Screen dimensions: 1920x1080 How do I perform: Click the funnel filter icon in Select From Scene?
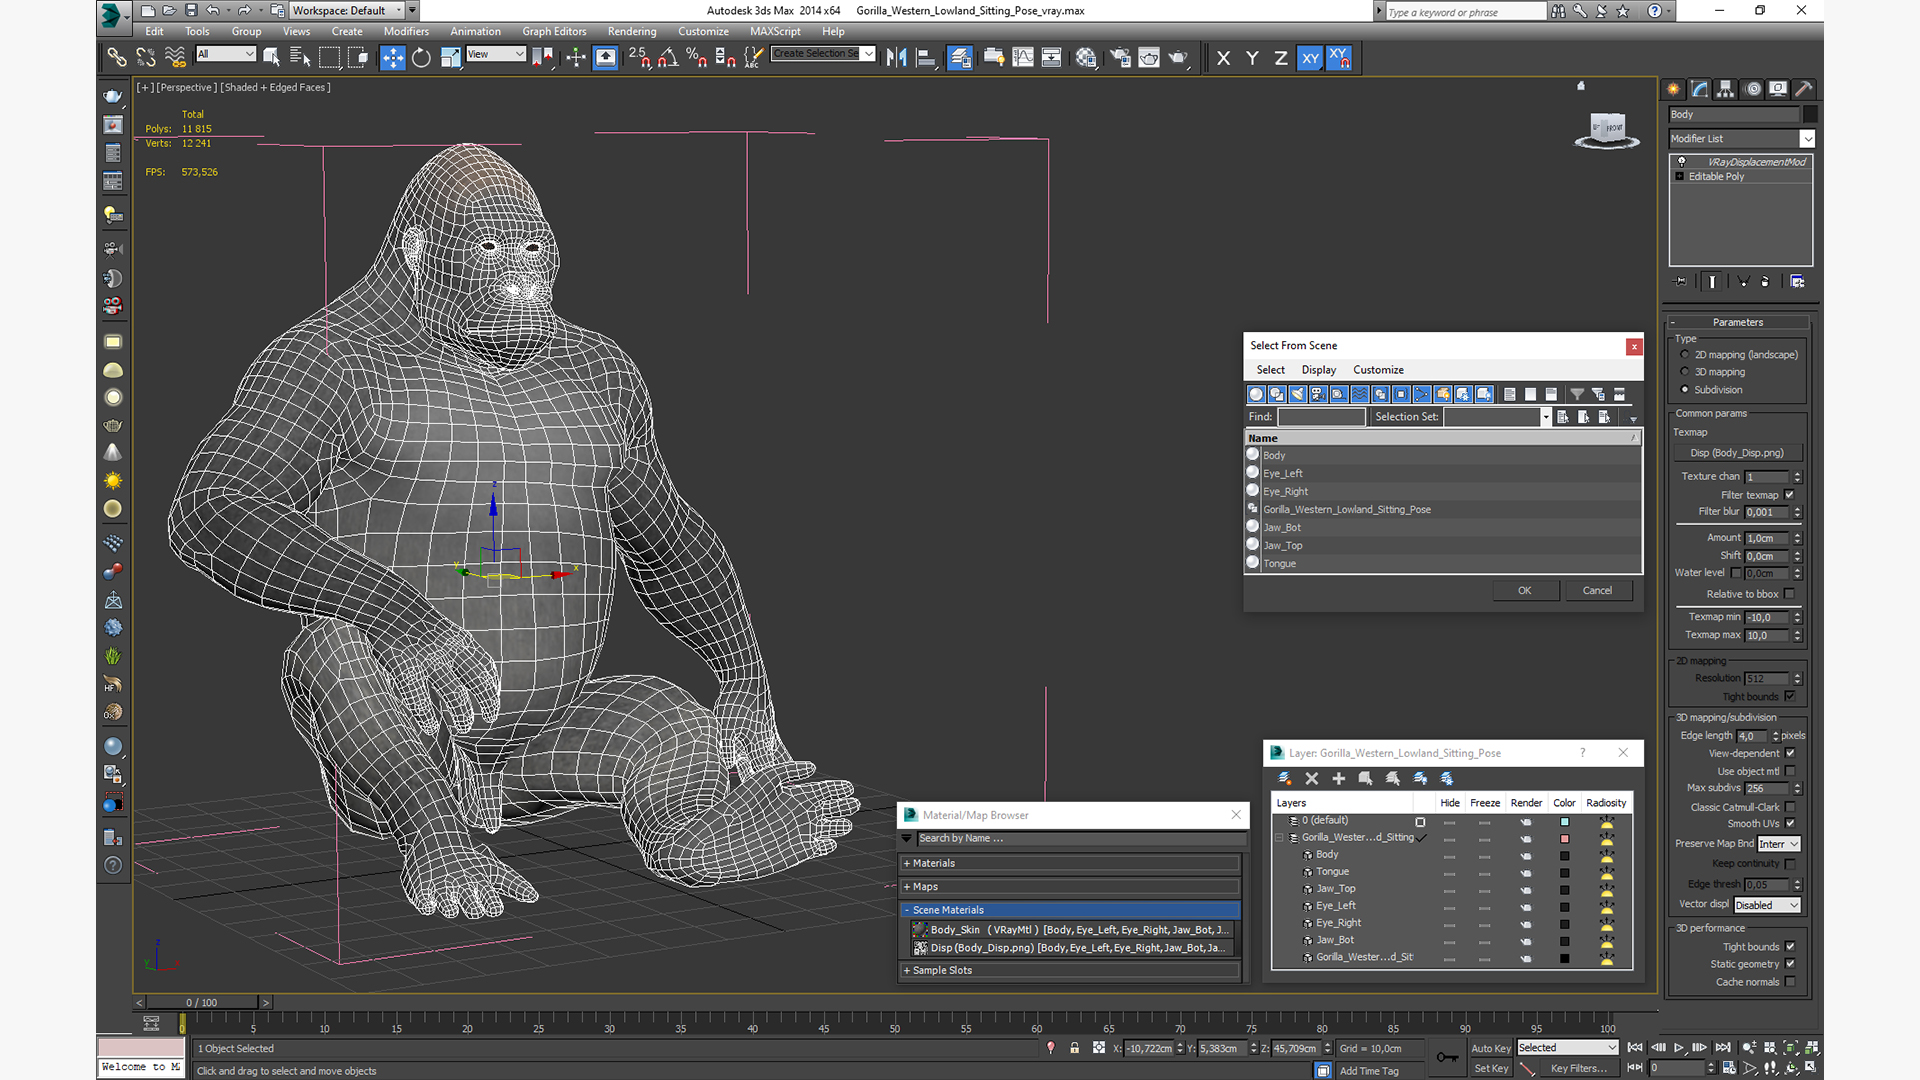(1577, 394)
